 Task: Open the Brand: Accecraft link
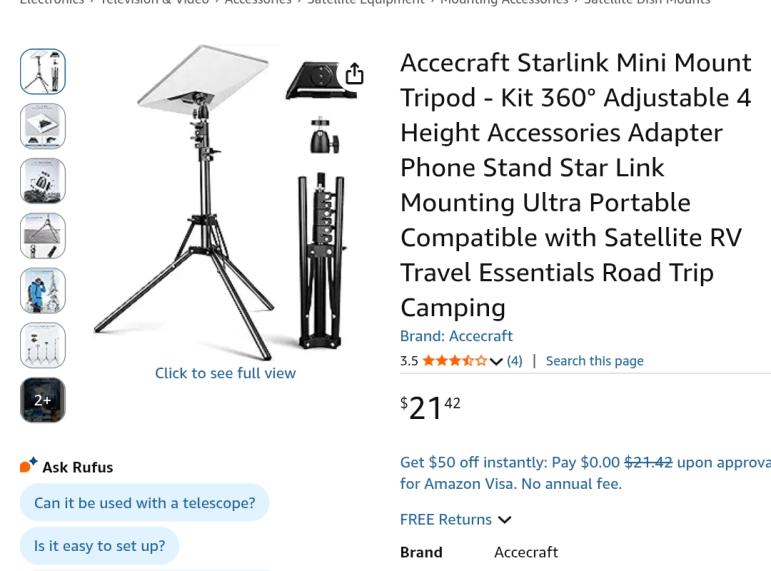click(x=456, y=336)
